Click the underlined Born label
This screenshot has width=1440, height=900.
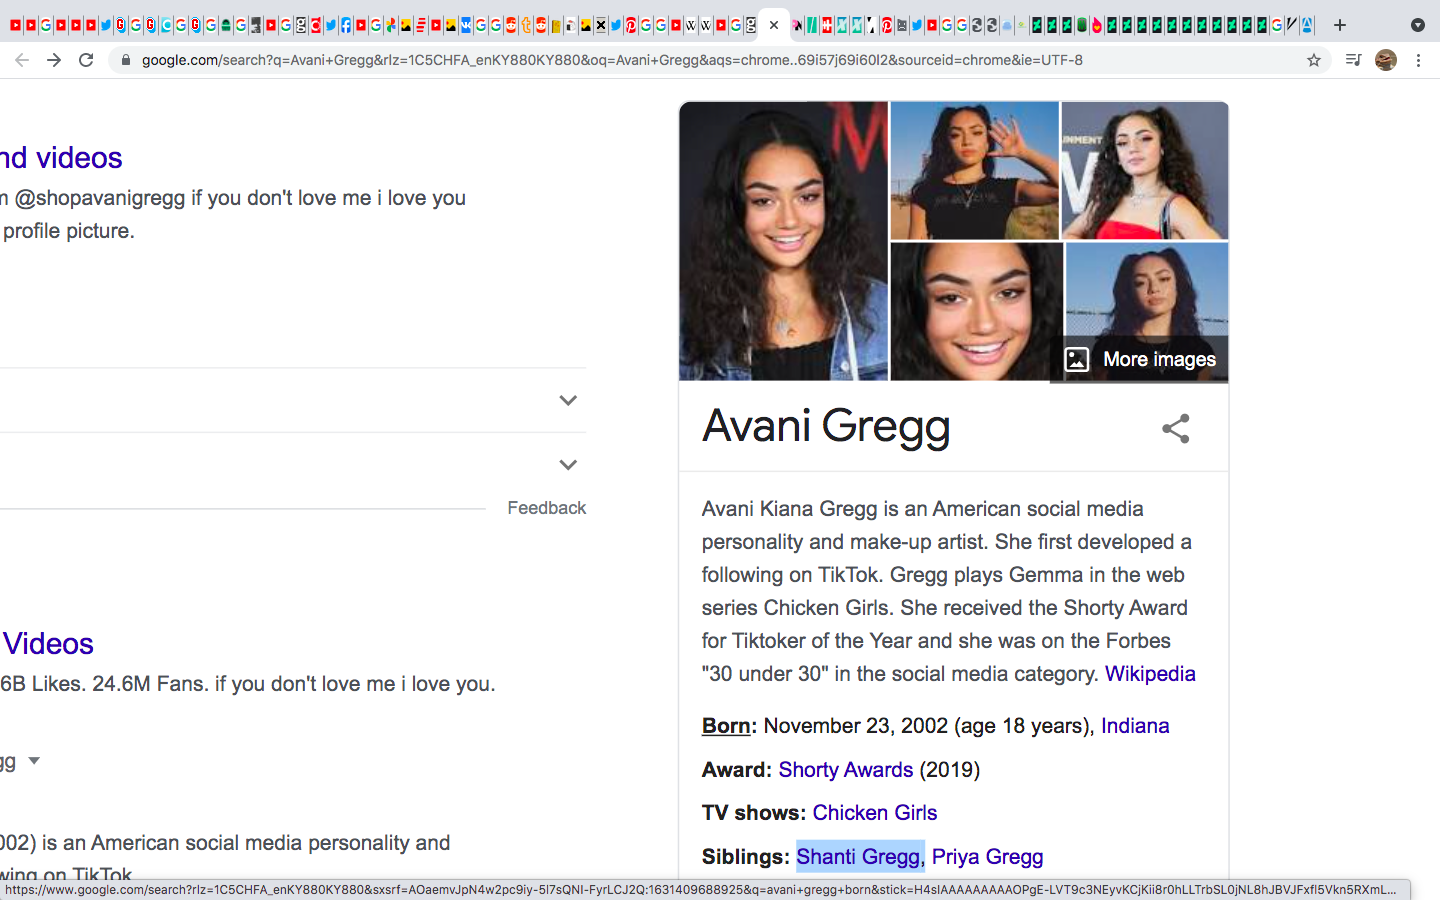(726, 726)
